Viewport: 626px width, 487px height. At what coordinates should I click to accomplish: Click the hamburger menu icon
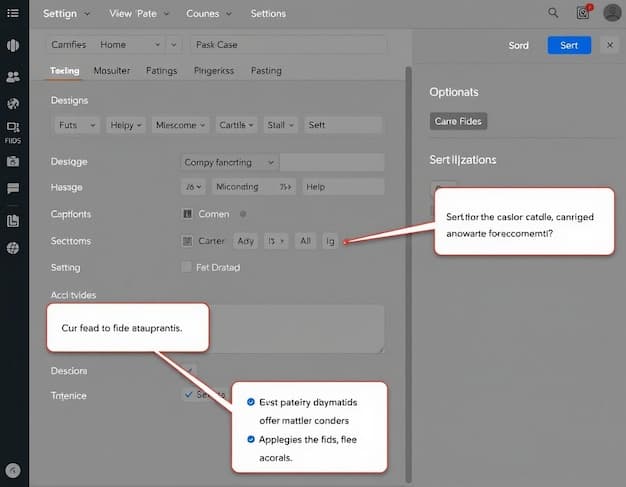(x=13, y=13)
